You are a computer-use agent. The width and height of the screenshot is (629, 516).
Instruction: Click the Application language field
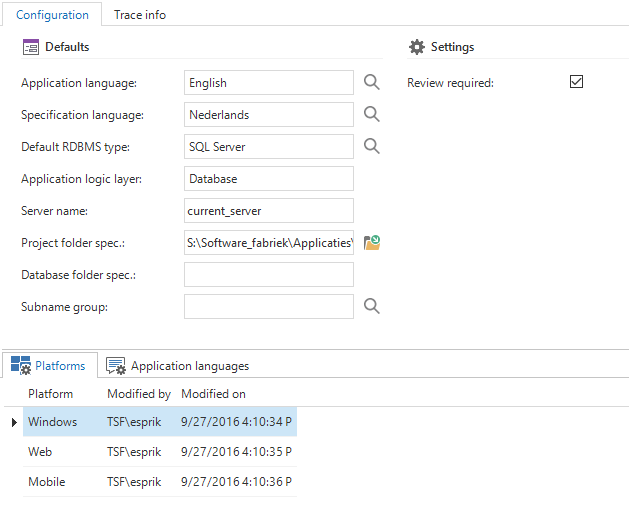coord(269,83)
